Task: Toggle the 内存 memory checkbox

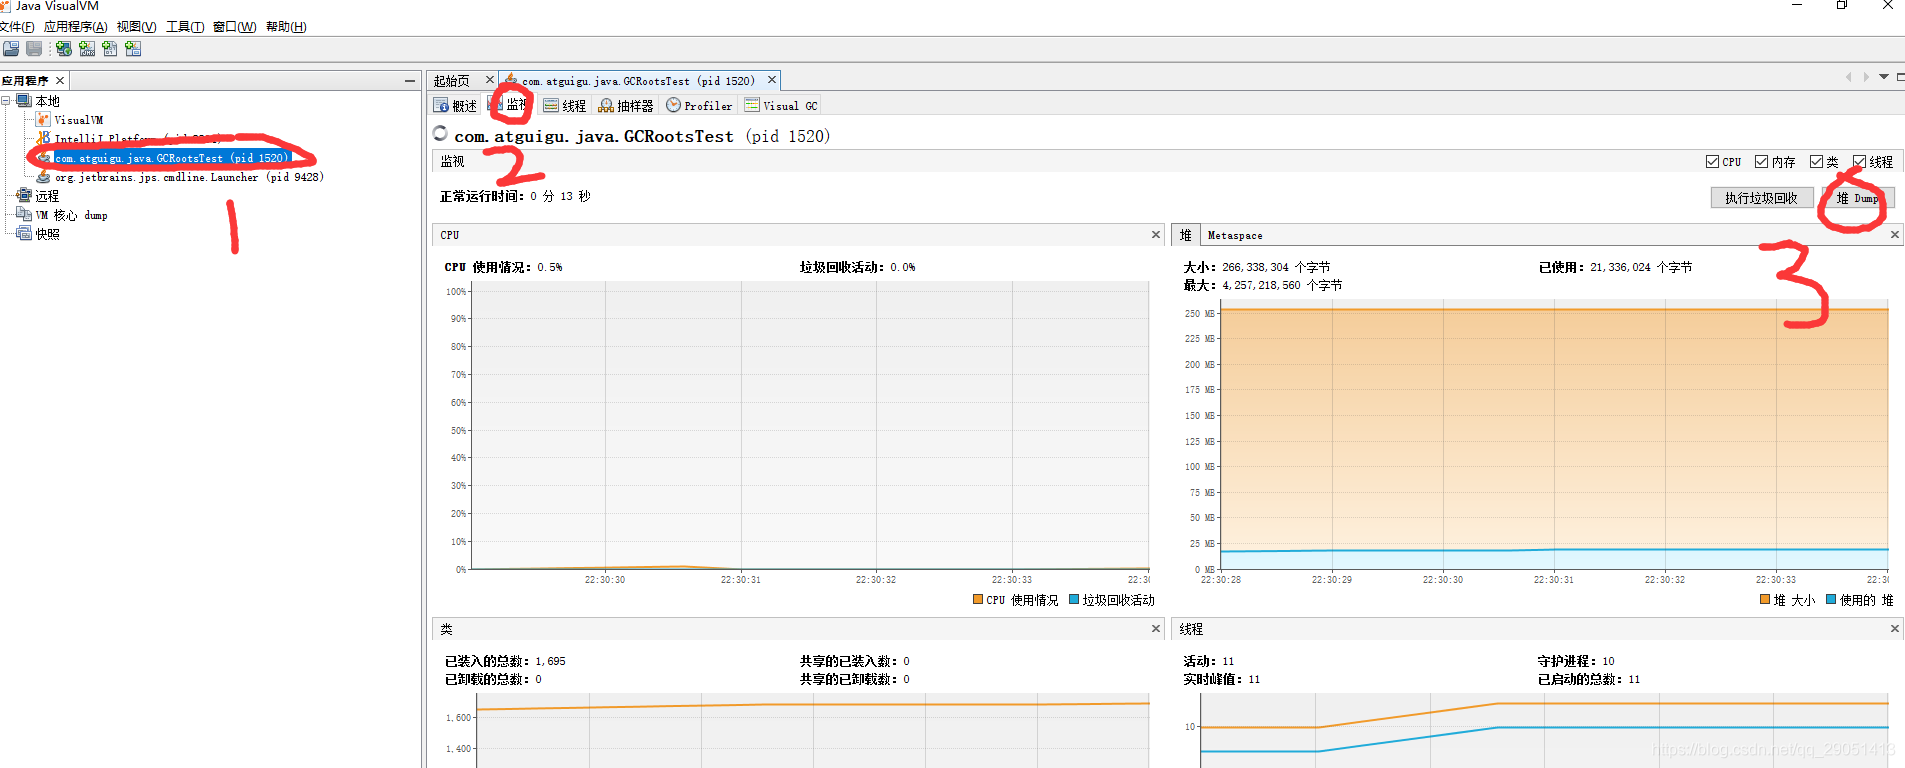Action: pos(1761,162)
